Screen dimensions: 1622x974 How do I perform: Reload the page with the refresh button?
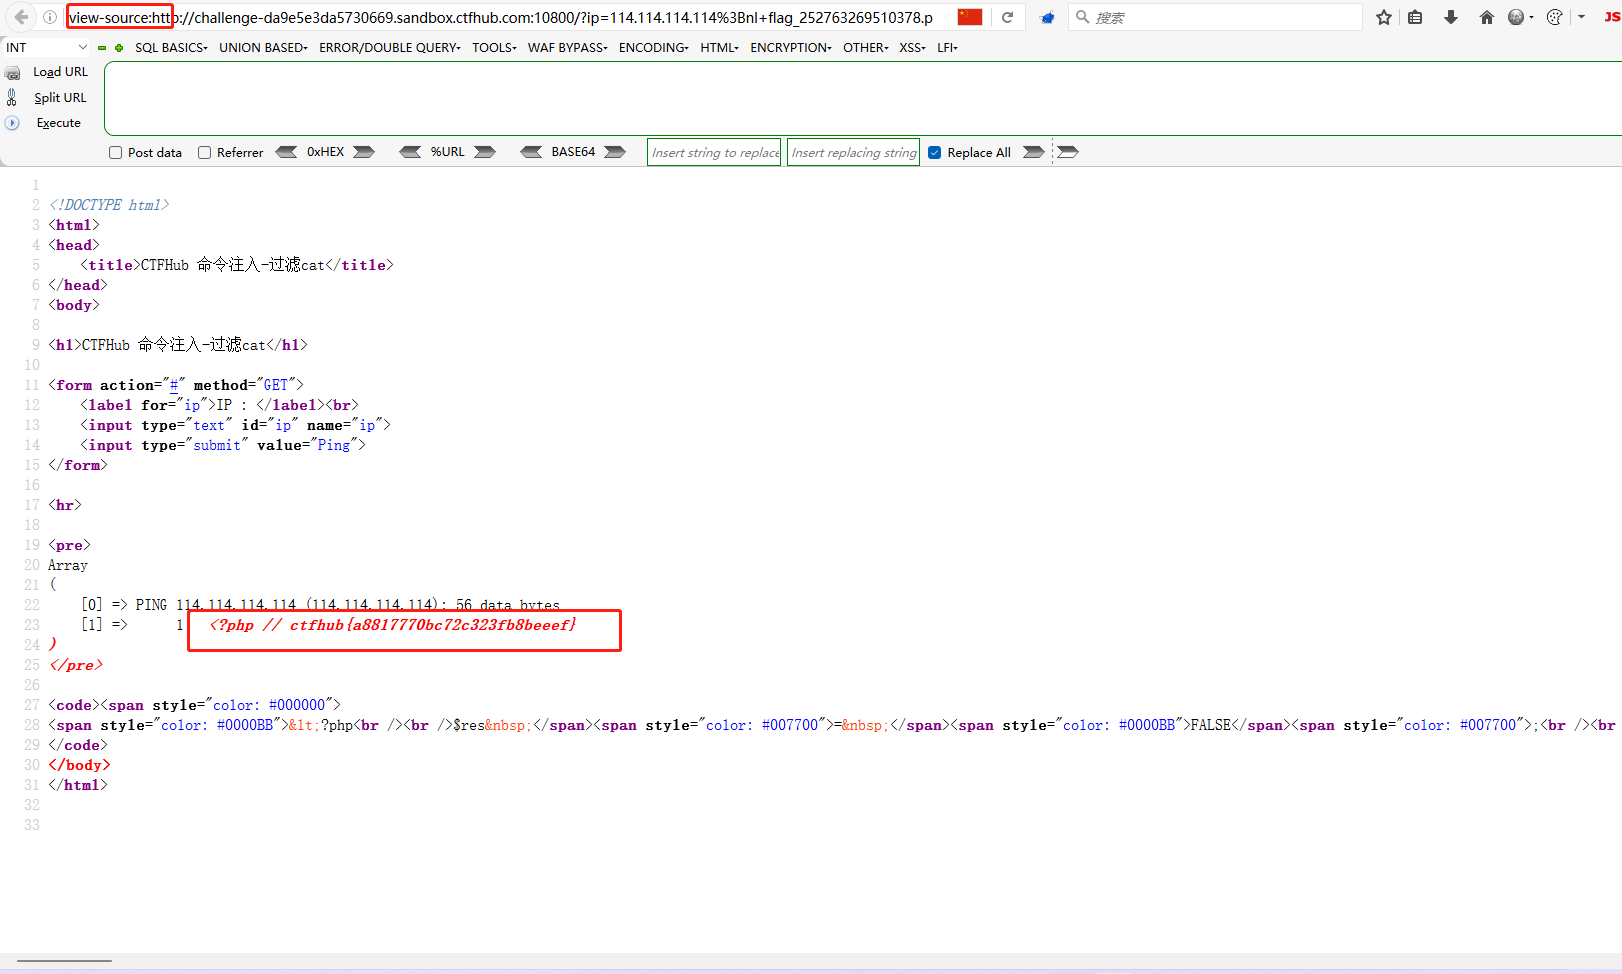[x=1008, y=16]
